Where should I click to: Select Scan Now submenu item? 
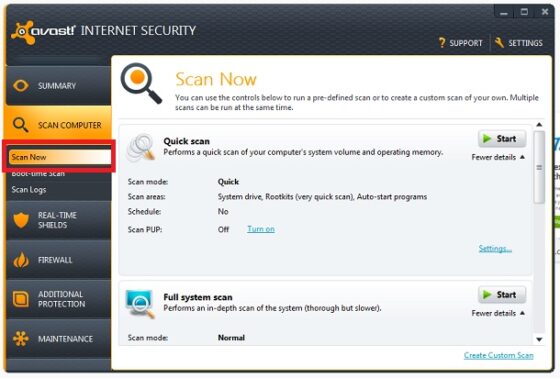point(59,157)
